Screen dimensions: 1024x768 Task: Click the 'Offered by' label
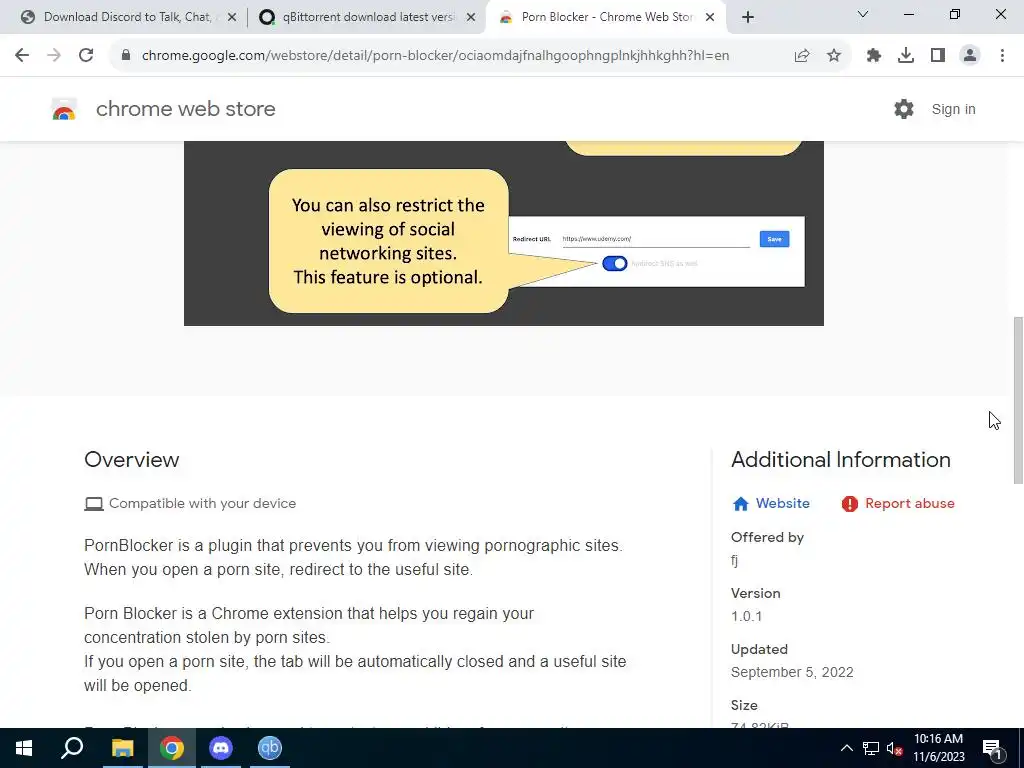(x=767, y=537)
